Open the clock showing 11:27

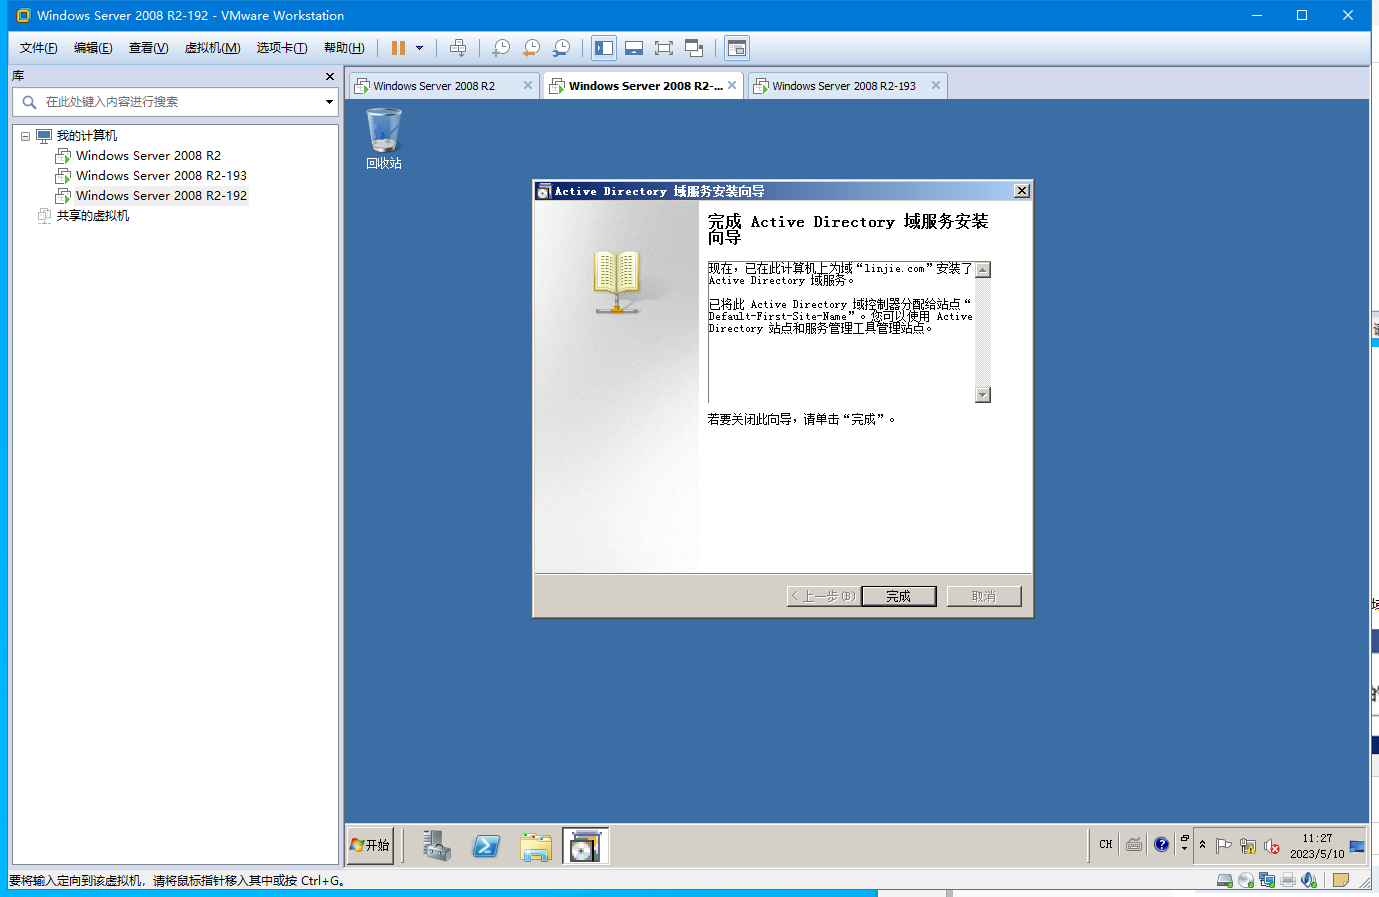coord(1317,846)
